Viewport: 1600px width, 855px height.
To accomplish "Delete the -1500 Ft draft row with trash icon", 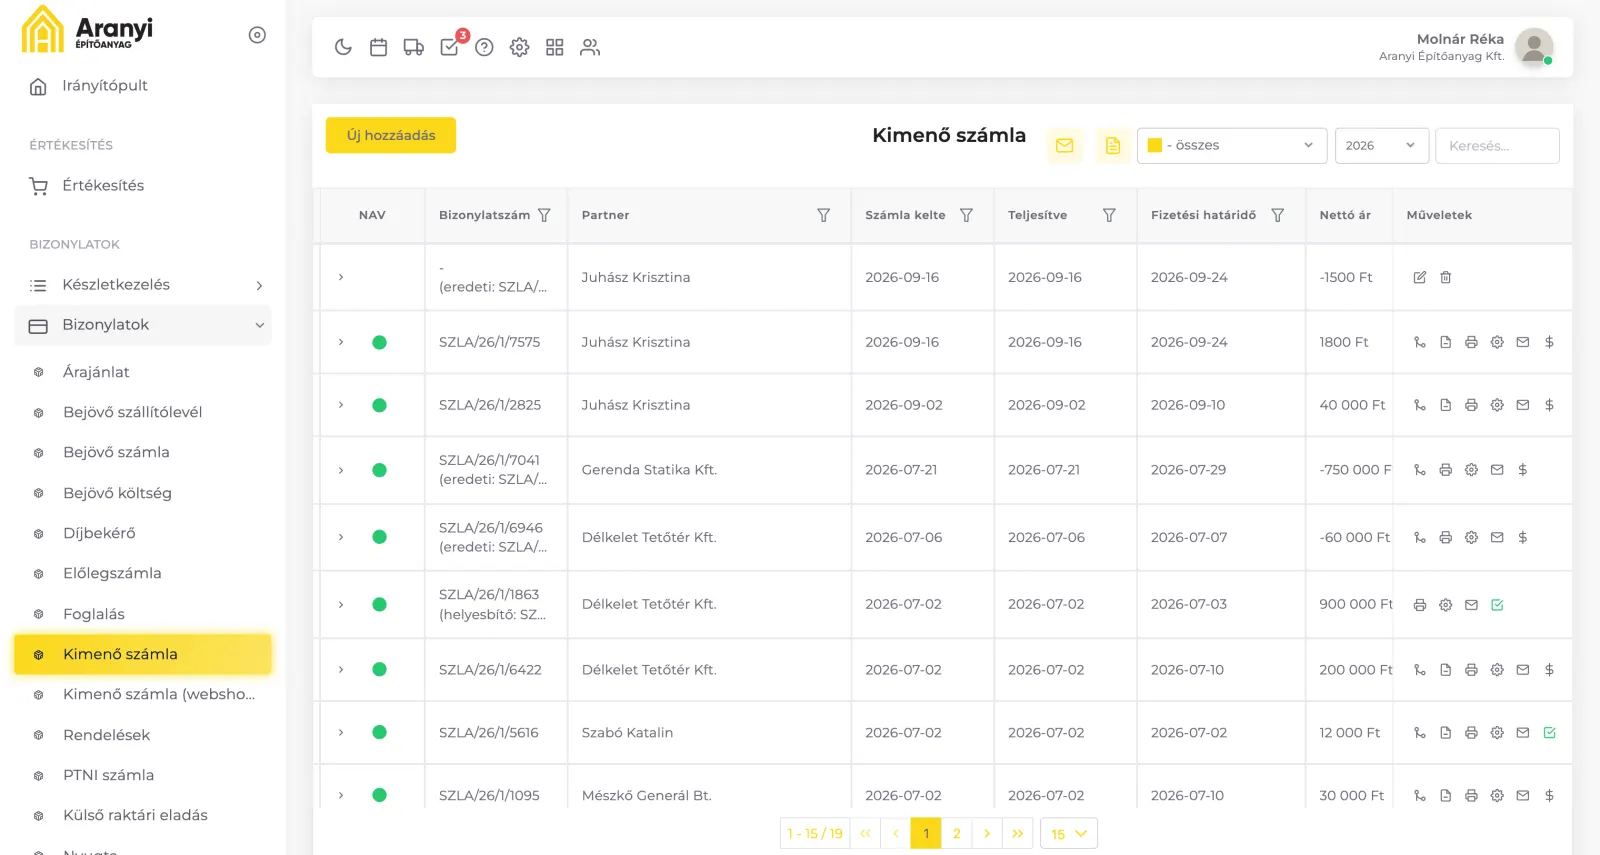I will [1445, 277].
